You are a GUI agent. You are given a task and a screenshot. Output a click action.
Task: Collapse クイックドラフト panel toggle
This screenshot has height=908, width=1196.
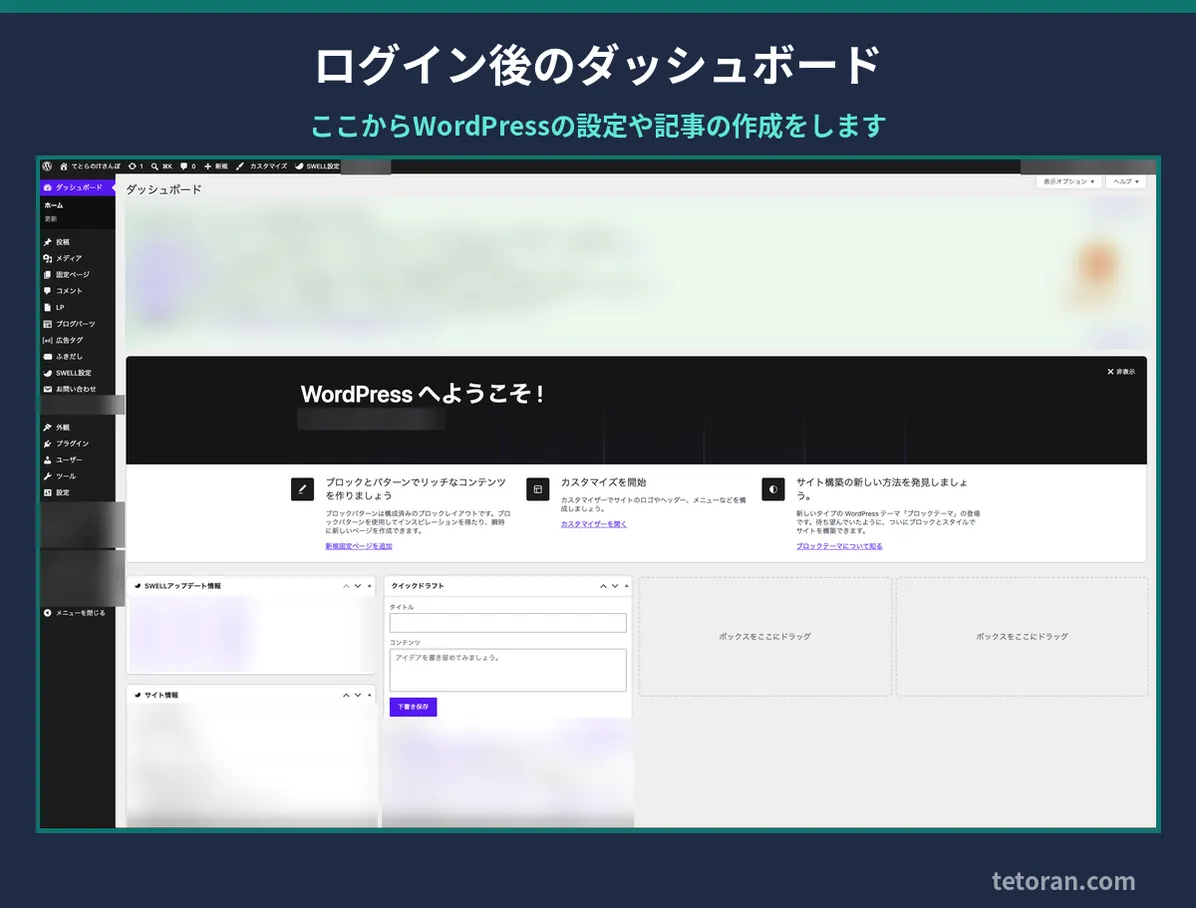[x=627, y=586]
